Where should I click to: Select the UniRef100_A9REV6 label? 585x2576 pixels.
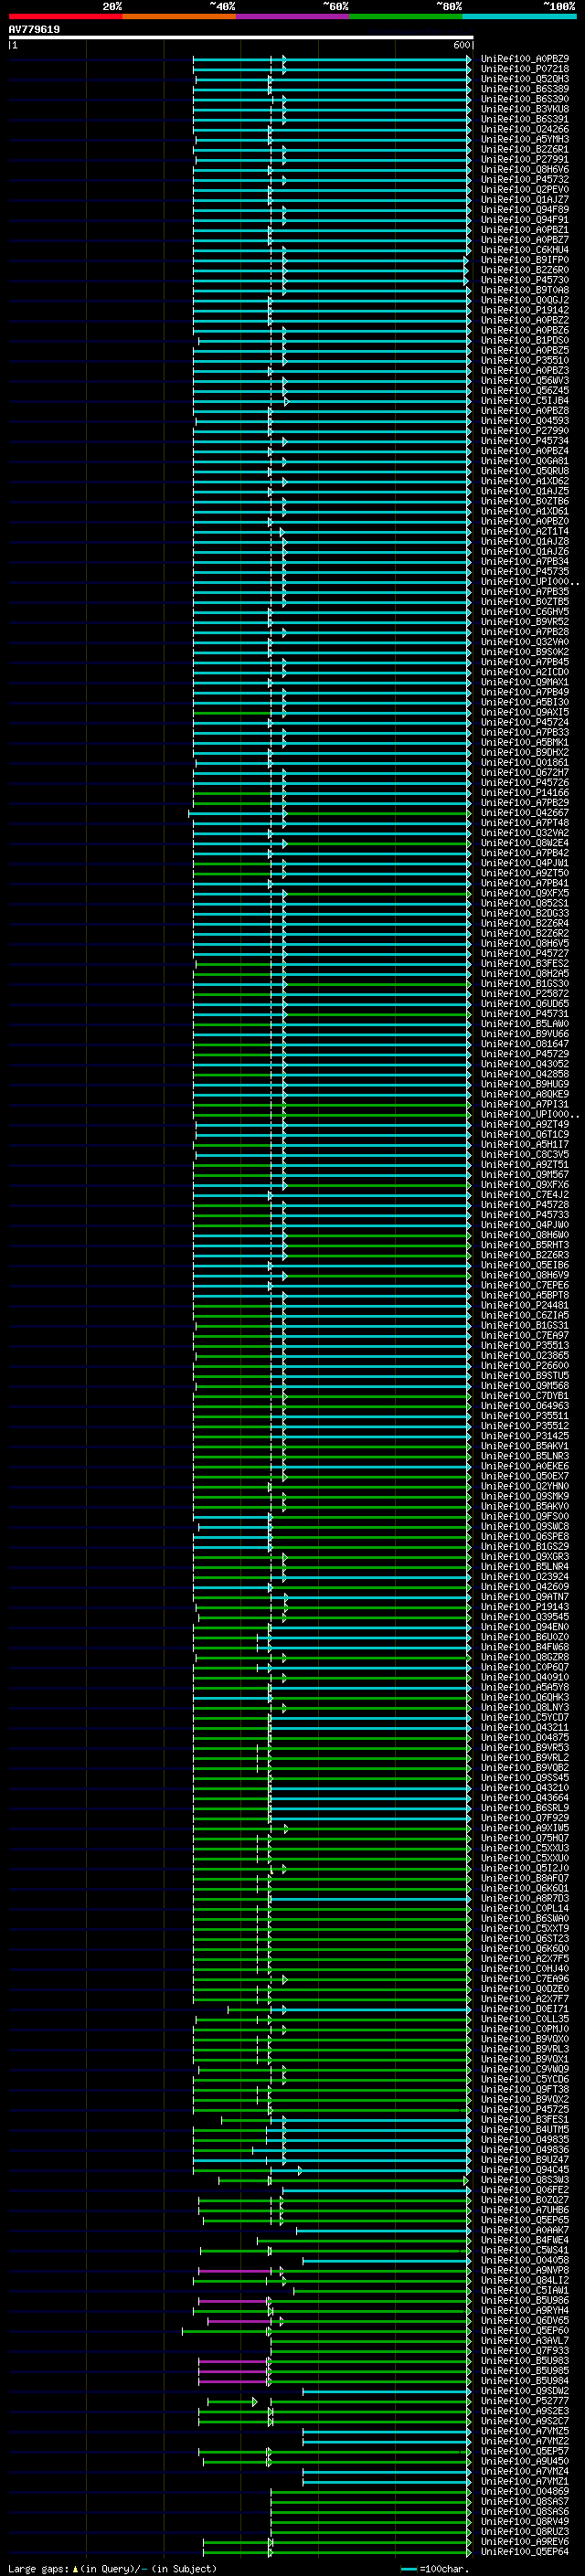tap(525, 2541)
